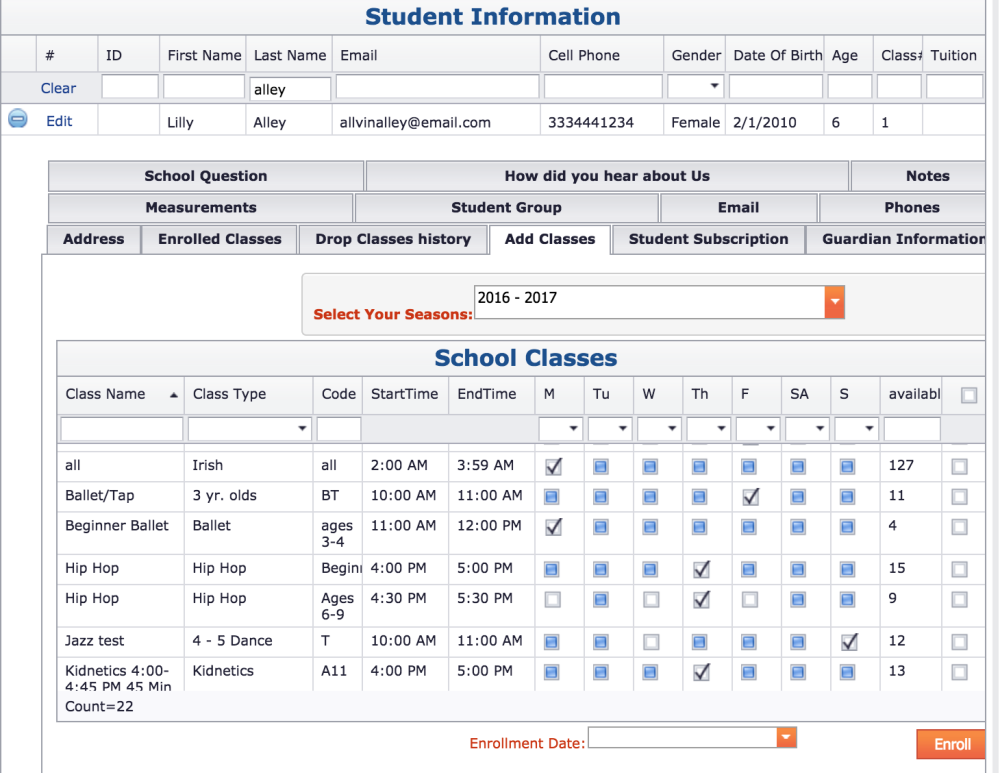
Task: Click the Clear filter link
Action: click(x=58, y=88)
